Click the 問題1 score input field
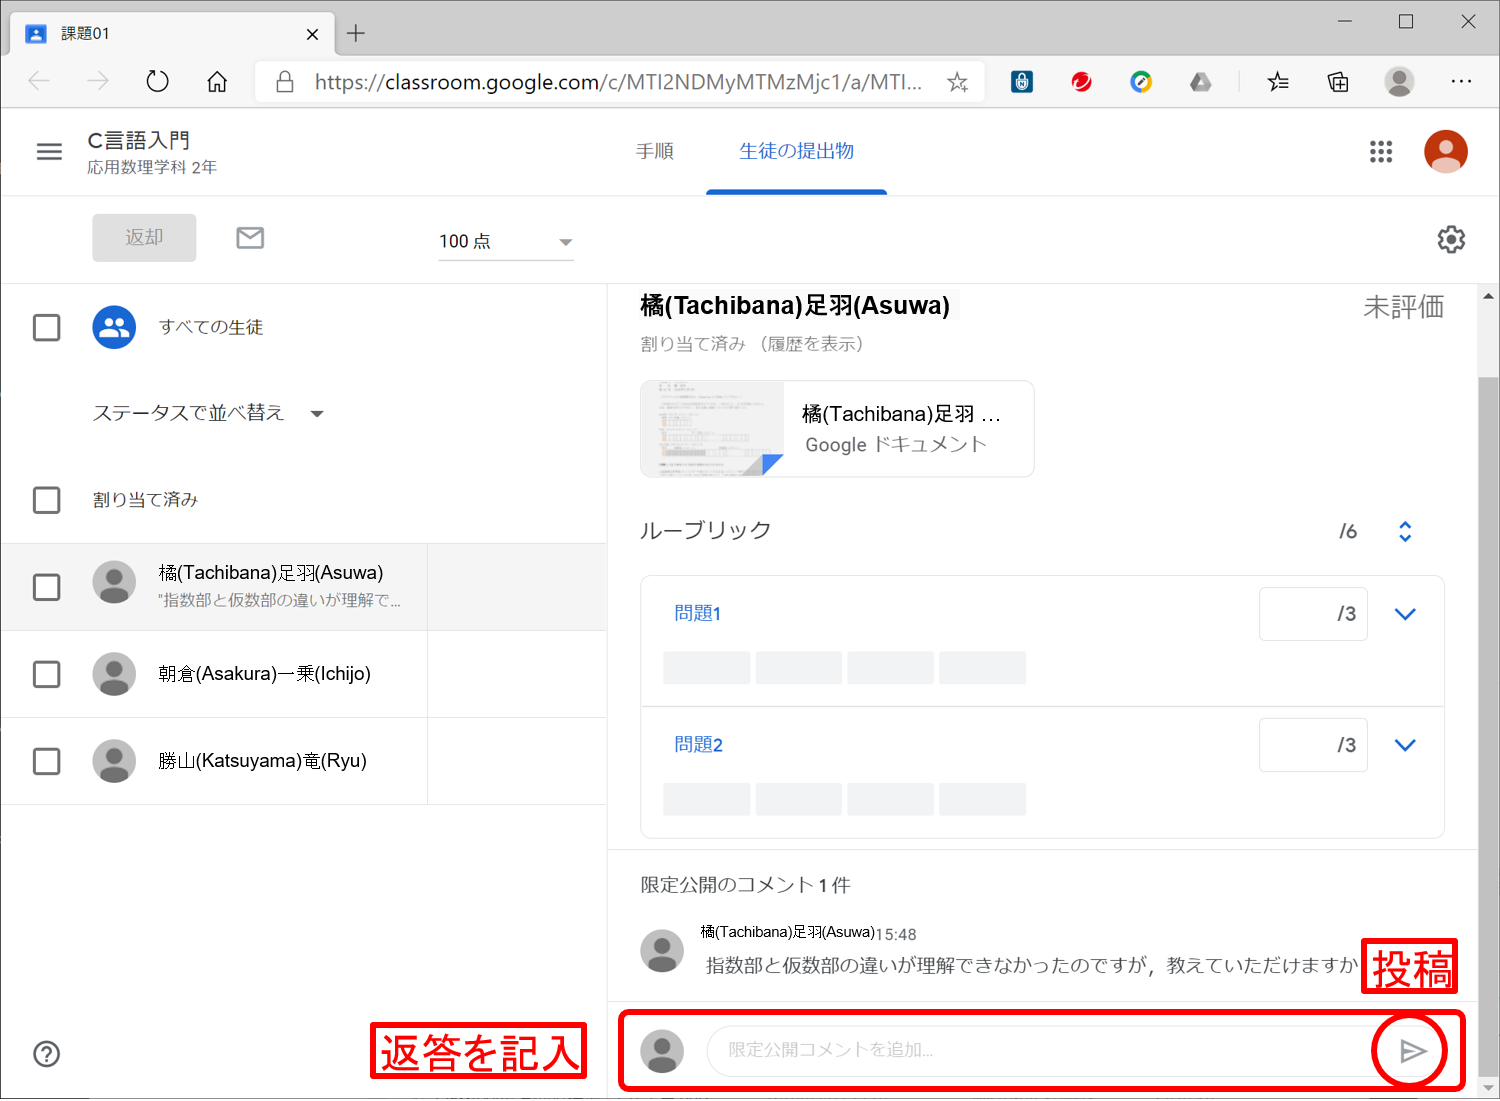 click(x=1313, y=614)
